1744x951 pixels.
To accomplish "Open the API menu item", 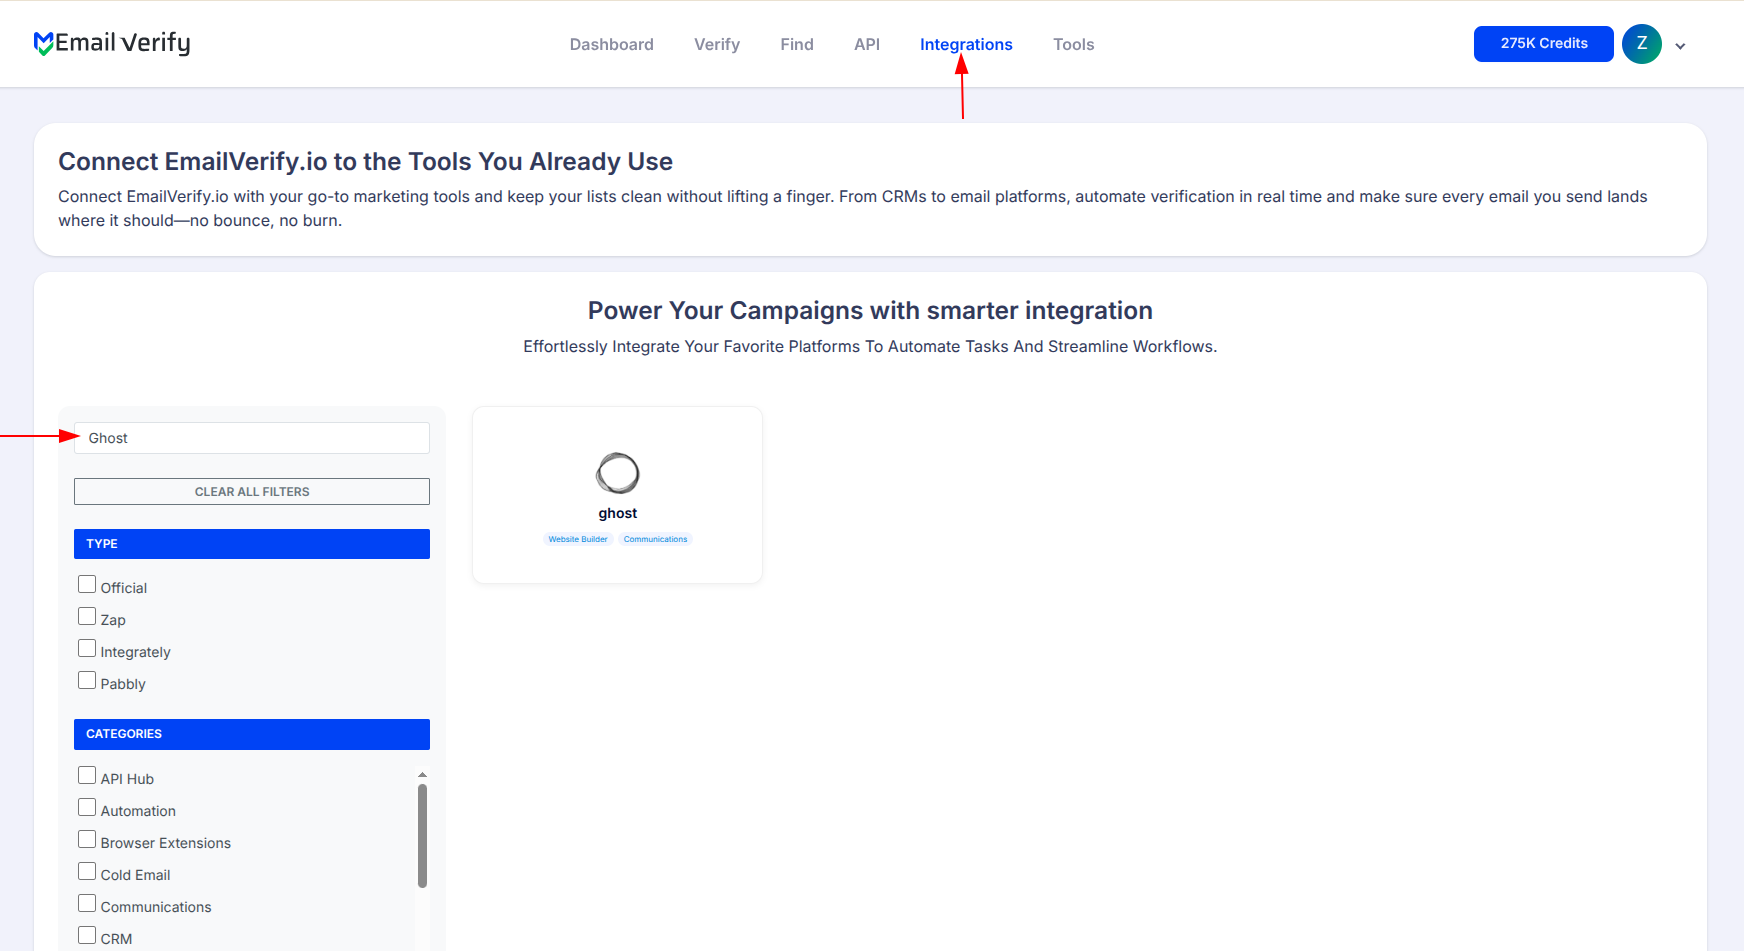I will pyautogui.click(x=867, y=44).
